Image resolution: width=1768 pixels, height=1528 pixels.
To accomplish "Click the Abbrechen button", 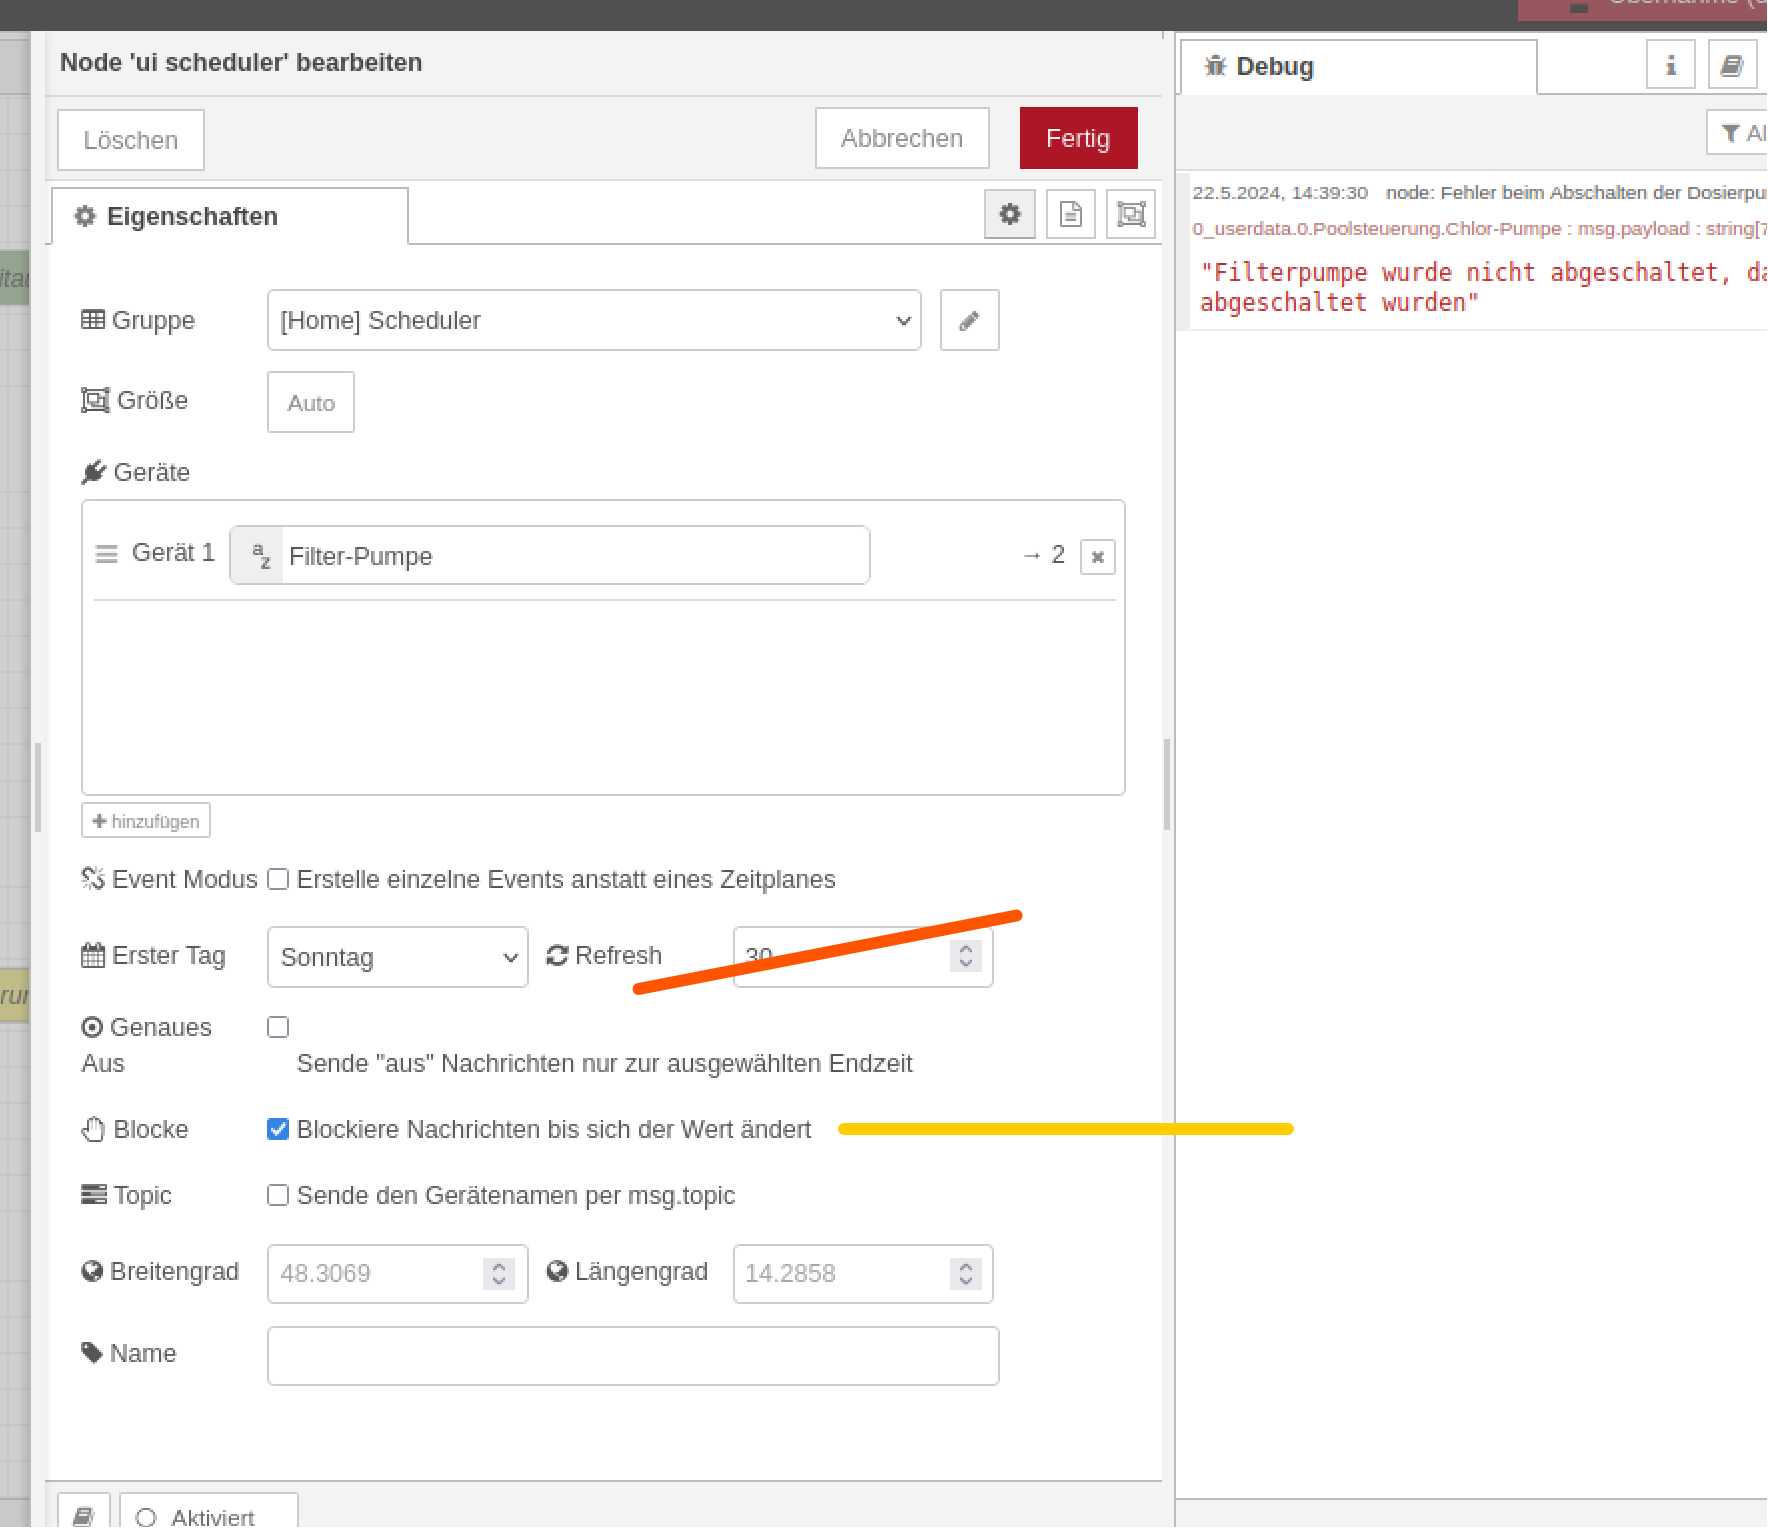I will click(x=902, y=138).
